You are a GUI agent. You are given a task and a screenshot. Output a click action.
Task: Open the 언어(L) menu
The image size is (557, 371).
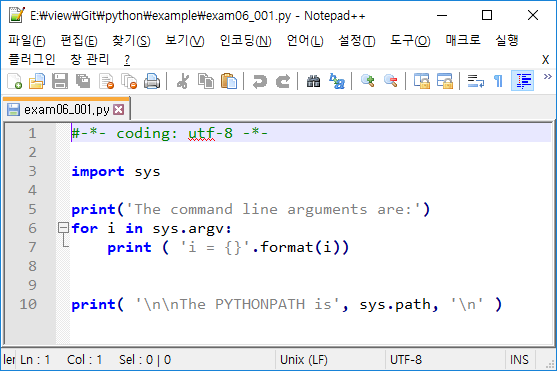tap(305, 41)
